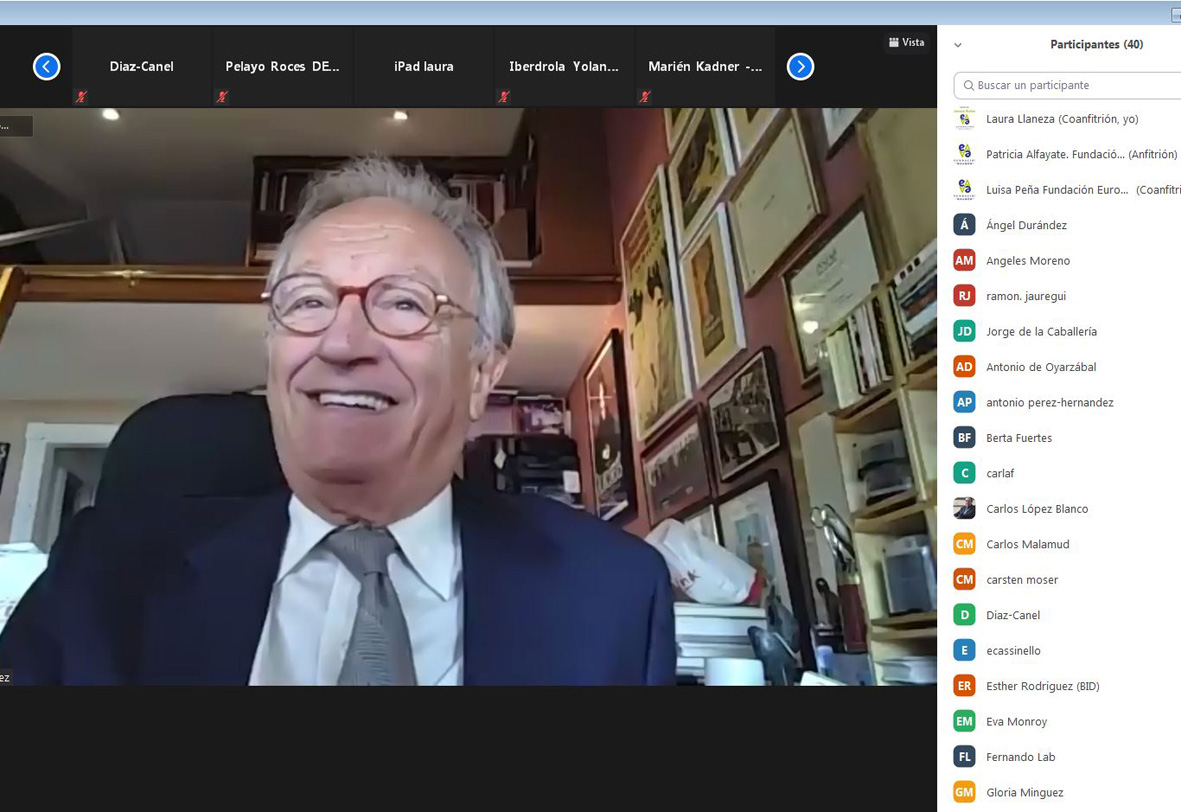
Task: Select the iPad laura video thumbnail
Action: point(423,67)
